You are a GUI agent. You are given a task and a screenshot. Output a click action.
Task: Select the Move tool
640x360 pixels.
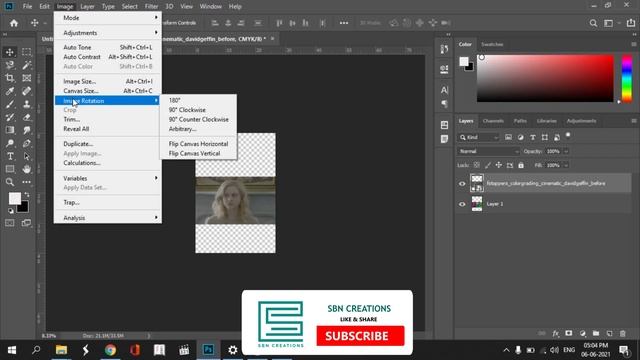pos(10,52)
